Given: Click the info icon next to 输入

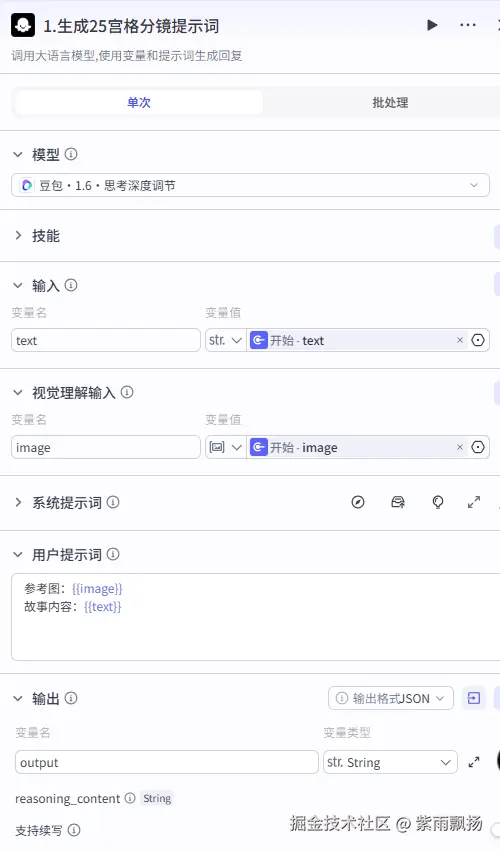Looking at the screenshot, I should (71, 285).
